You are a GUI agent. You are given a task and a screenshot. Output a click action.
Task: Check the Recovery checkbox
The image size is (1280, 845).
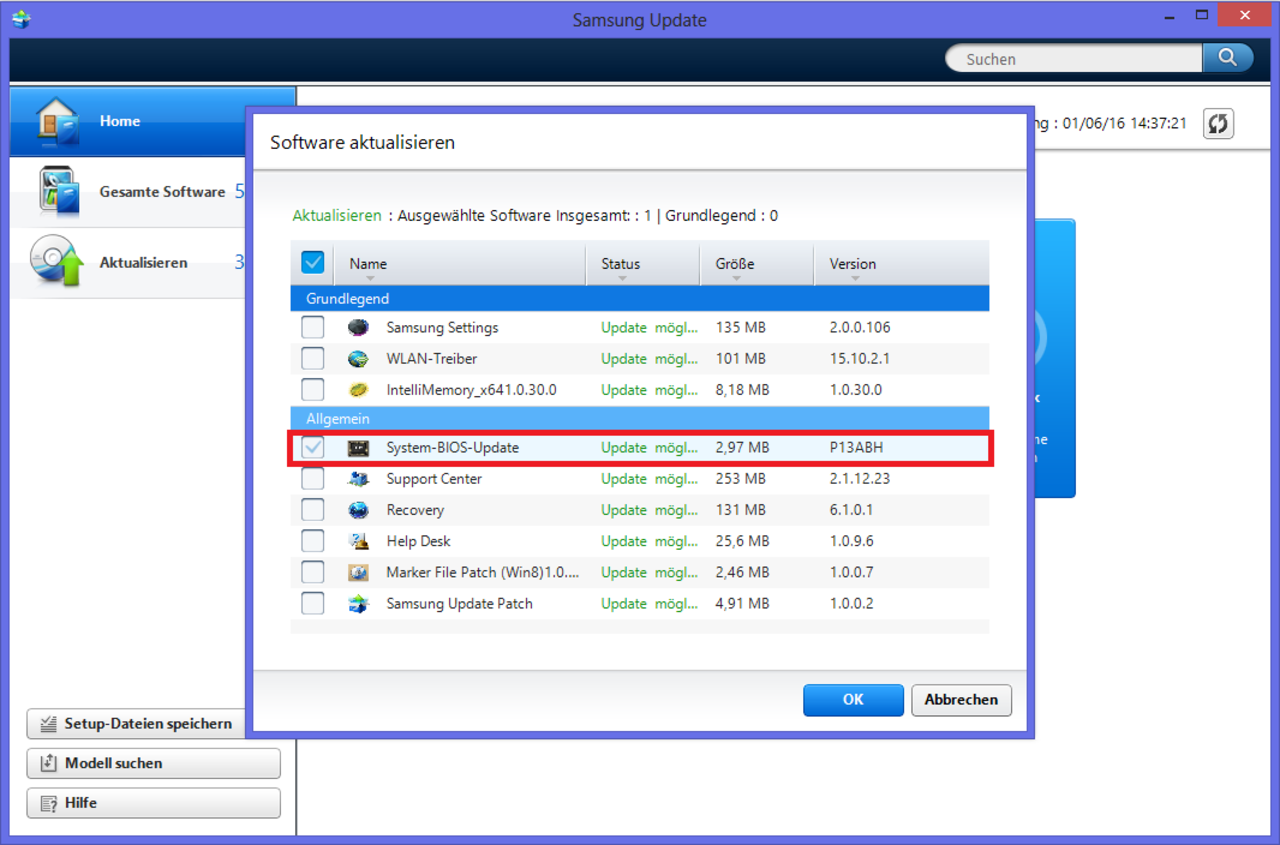(x=313, y=510)
